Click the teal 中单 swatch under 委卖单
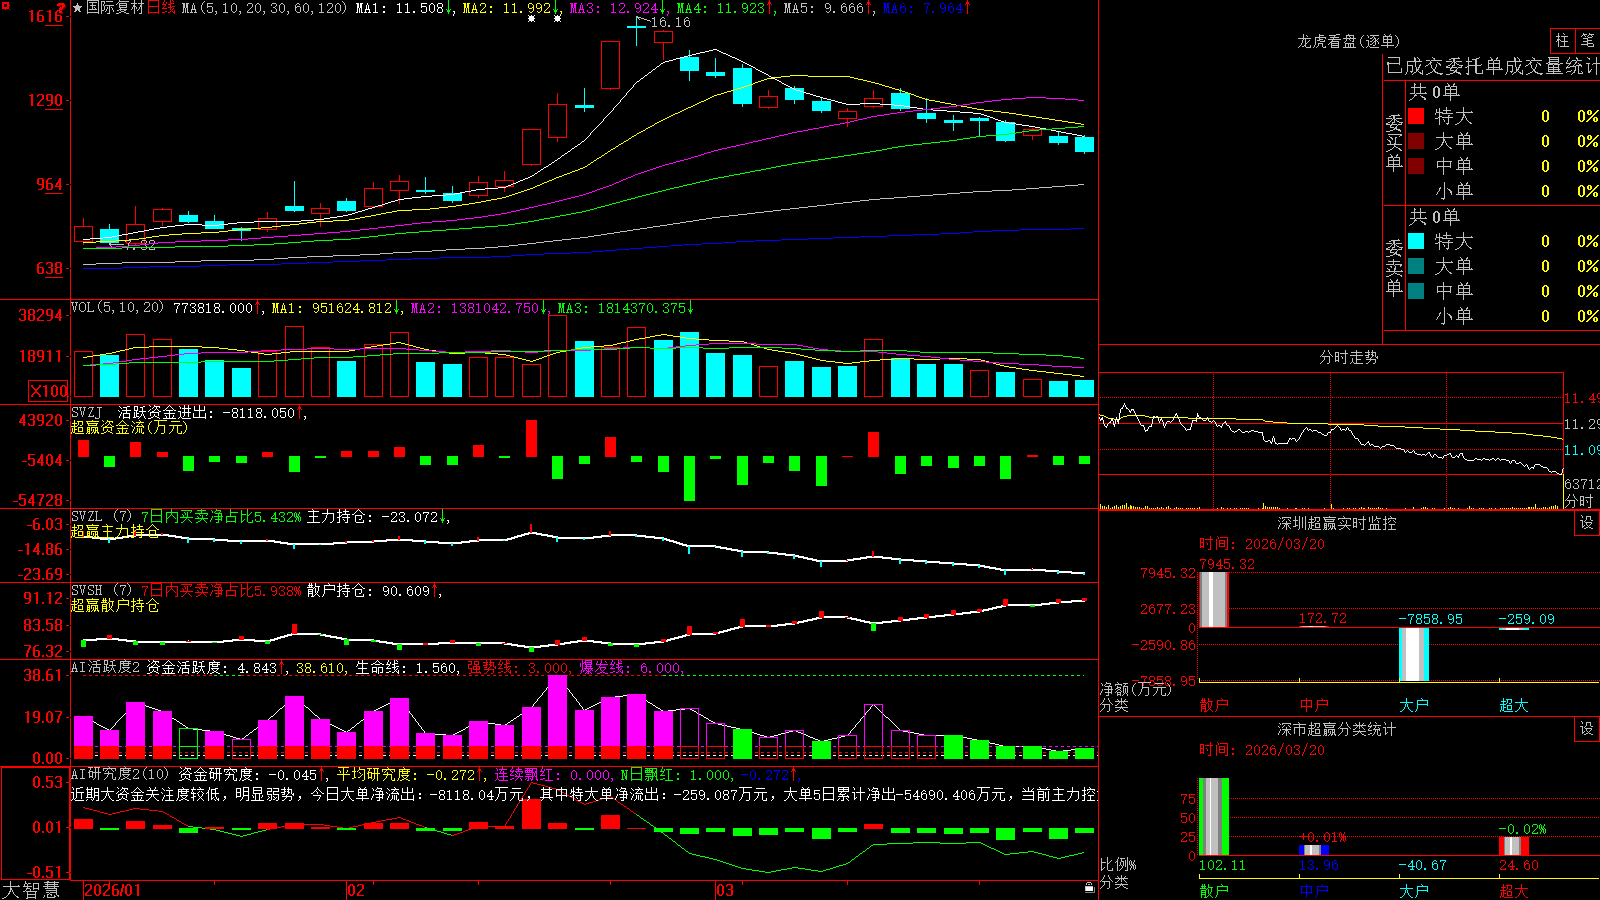 click(x=1416, y=291)
